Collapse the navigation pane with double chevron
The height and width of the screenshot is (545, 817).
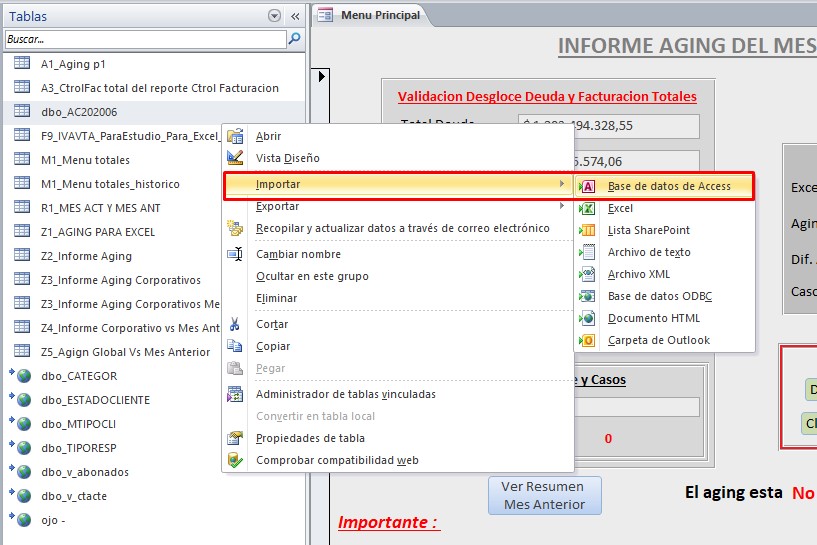(x=295, y=16)
